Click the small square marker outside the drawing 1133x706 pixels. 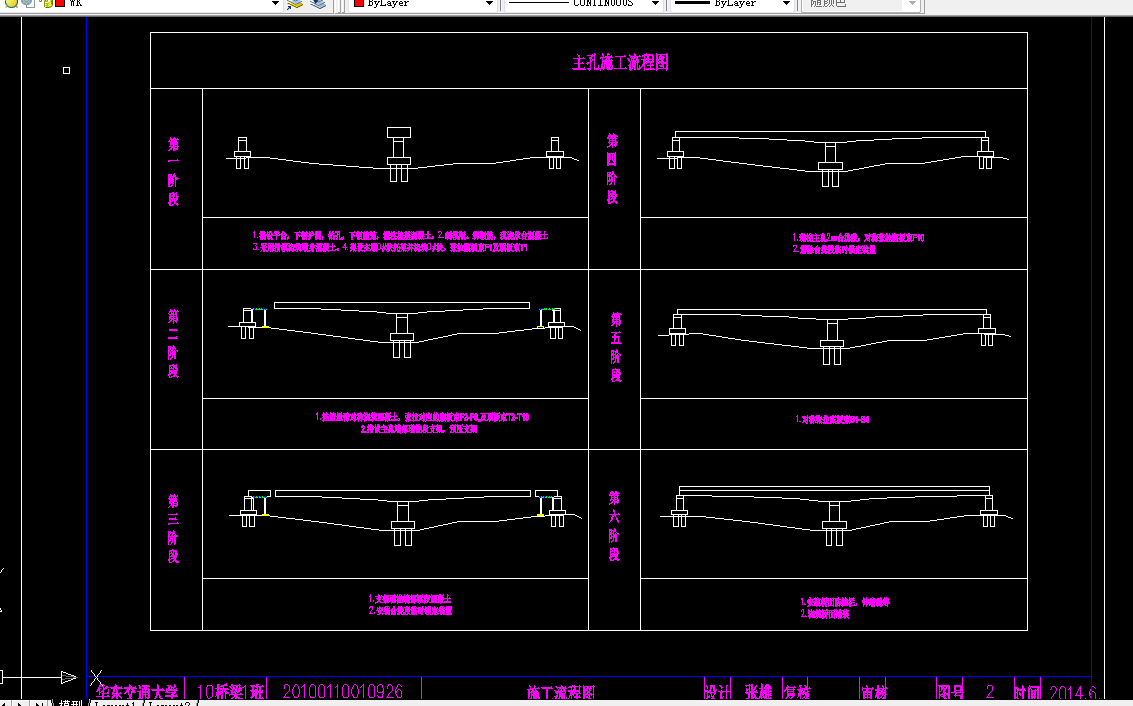(x=66, y=70)
